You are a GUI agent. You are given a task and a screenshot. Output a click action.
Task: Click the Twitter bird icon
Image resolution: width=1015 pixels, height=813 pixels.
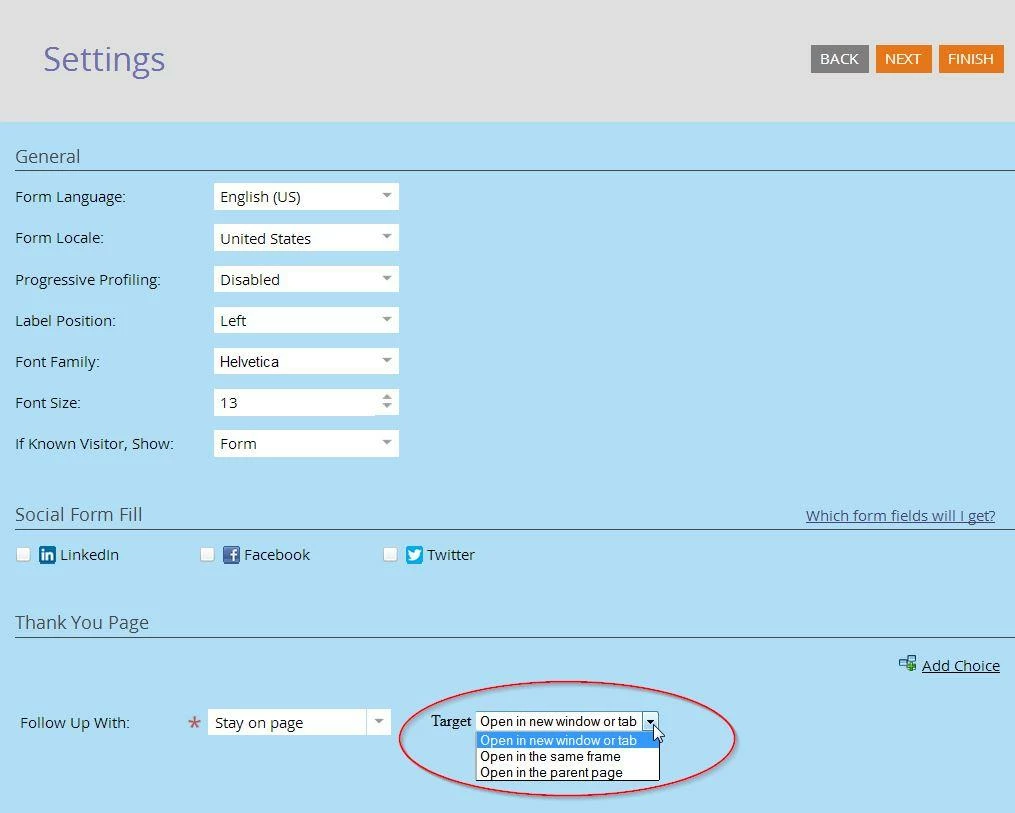coord(414,555)
